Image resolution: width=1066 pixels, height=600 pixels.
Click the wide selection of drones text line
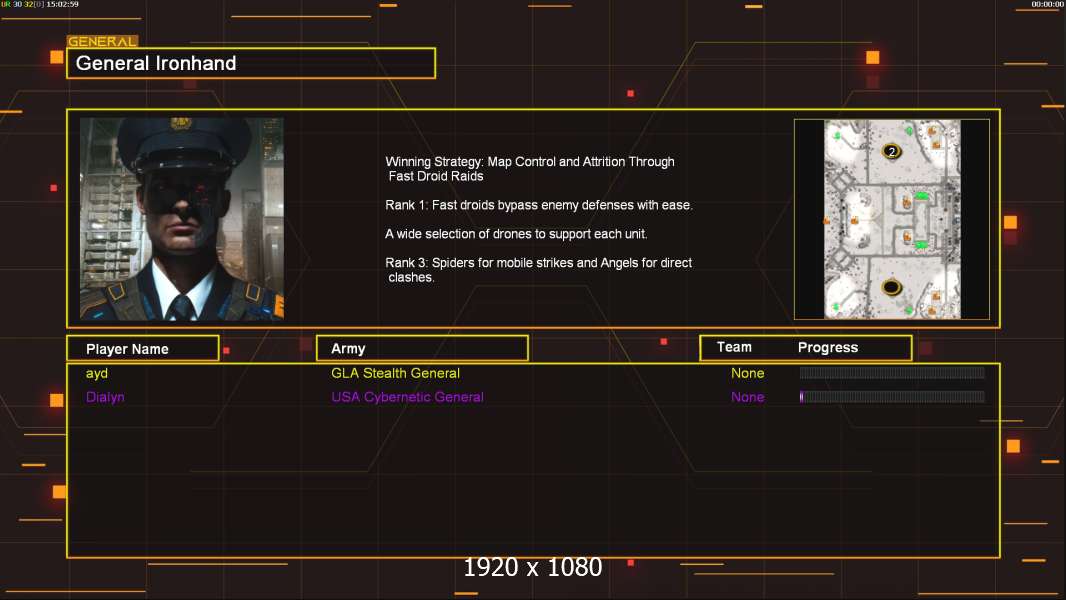point(516,234)
